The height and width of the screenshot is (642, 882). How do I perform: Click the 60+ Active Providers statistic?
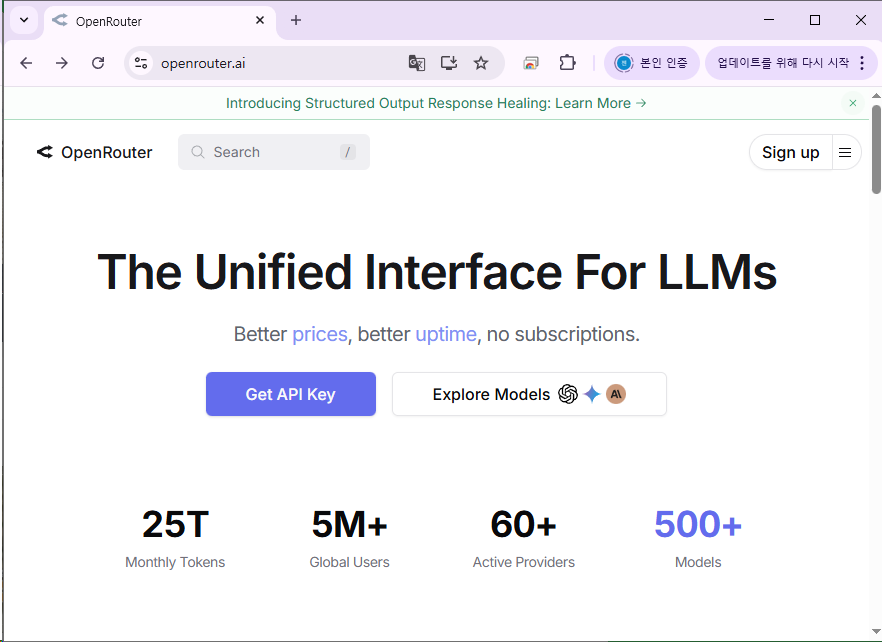524,538
